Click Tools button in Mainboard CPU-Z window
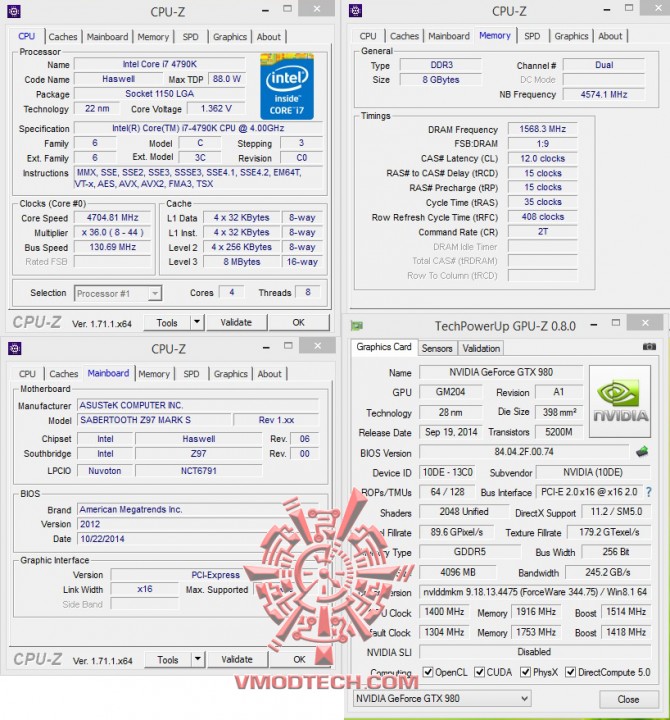This screenshot has height=720, width=670. 168,659
